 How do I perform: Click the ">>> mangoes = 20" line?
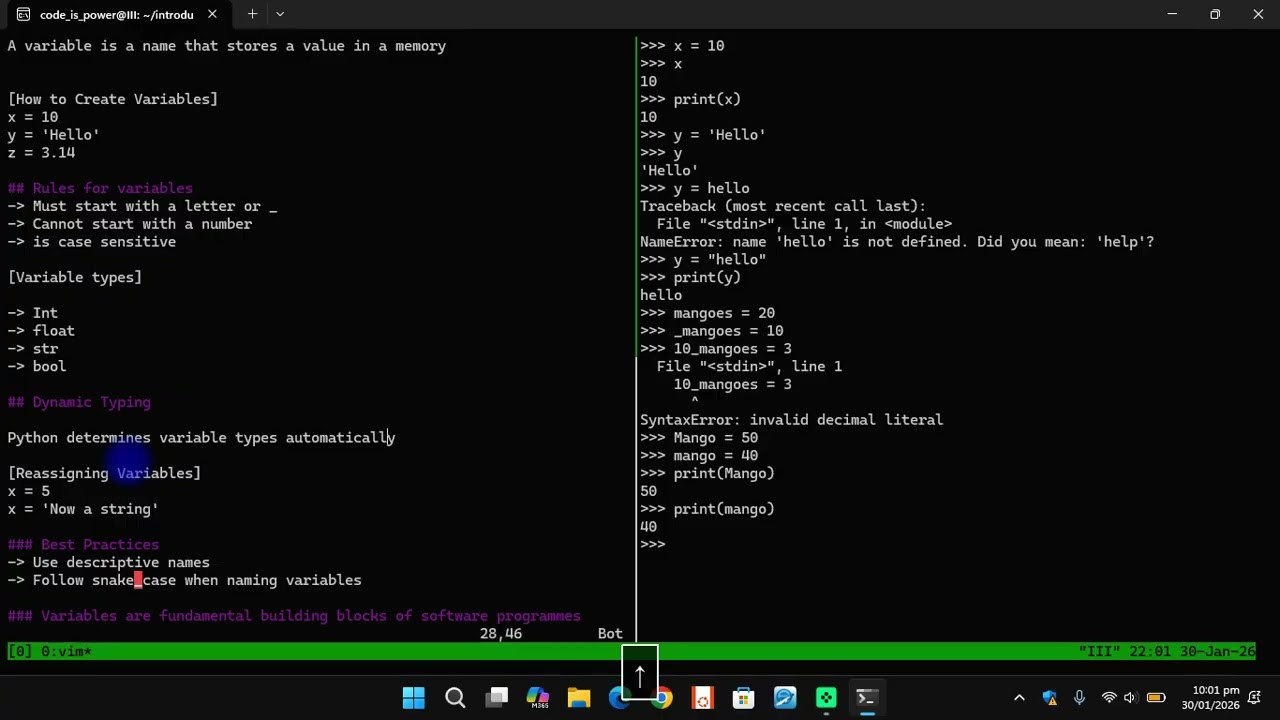[x=707, y=313]
